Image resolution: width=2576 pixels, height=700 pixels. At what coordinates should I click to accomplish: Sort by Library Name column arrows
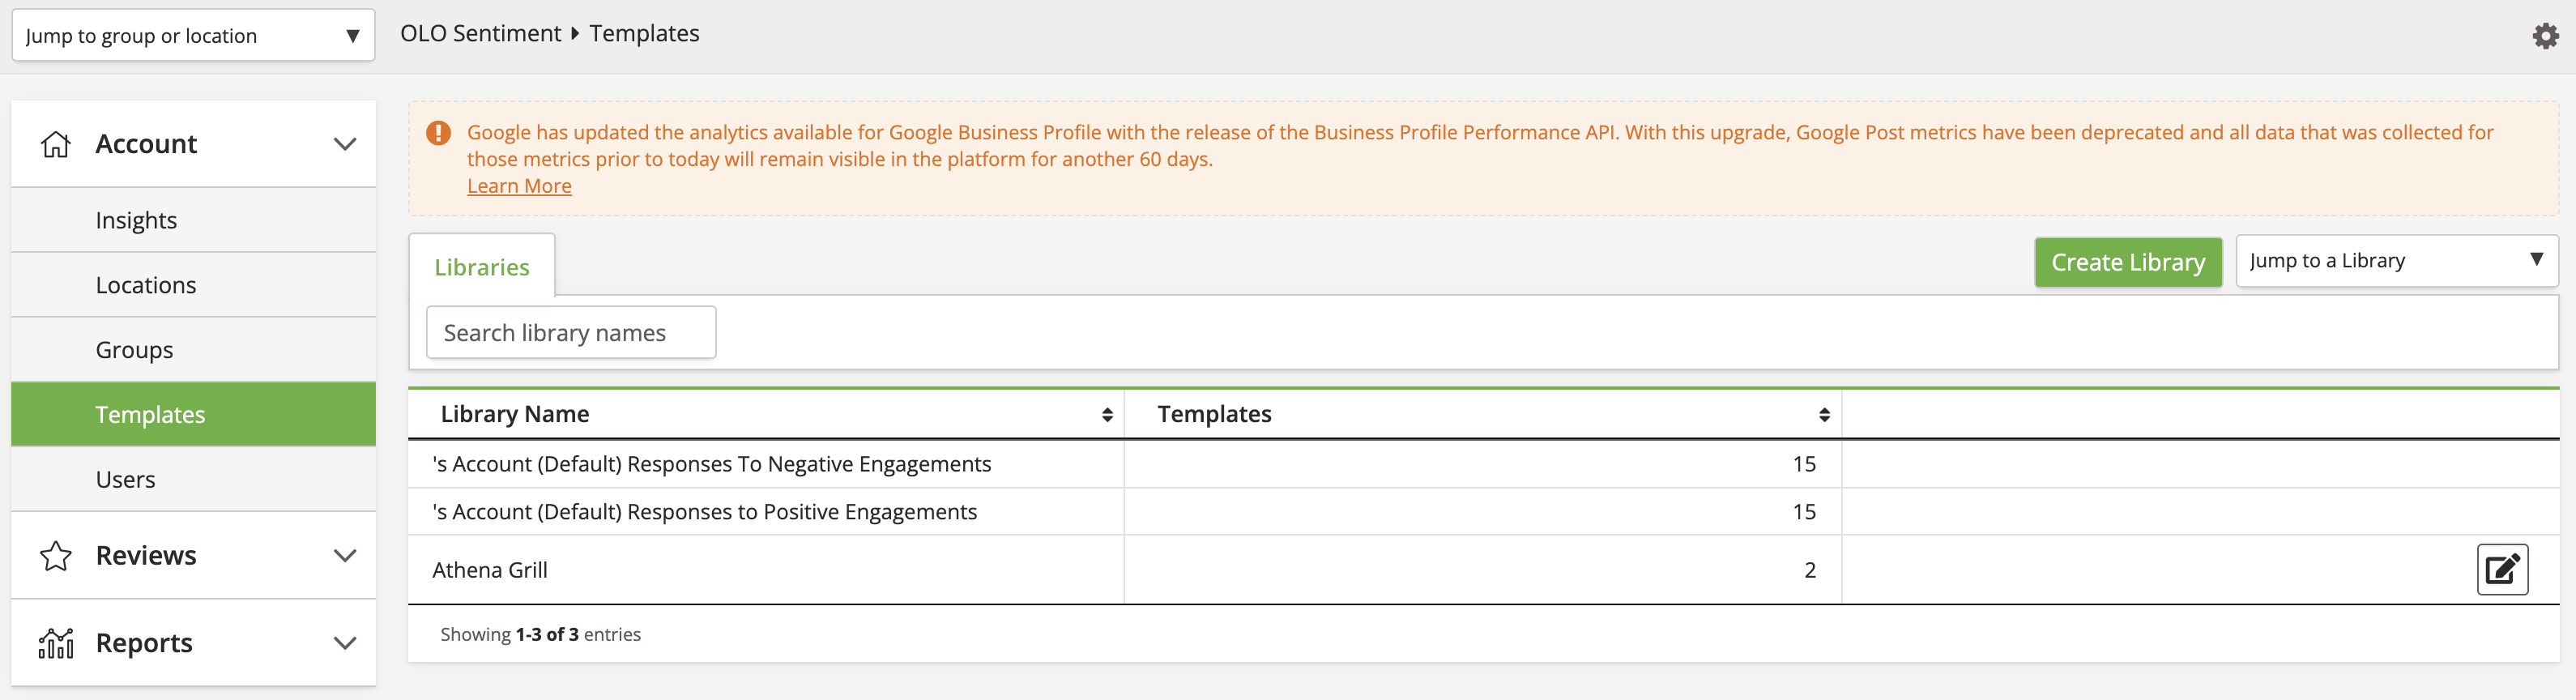point(1107,415)
